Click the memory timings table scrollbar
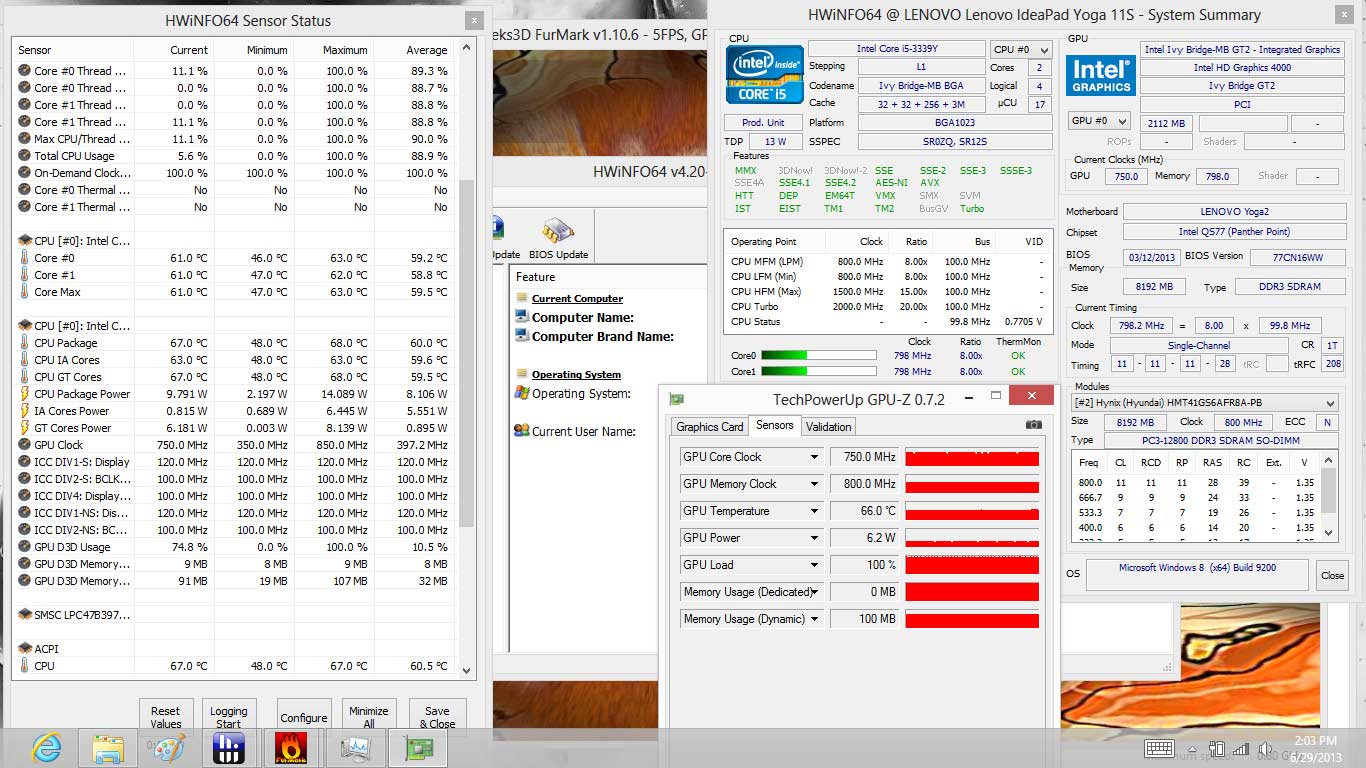The width and height of the screenshot is (1366, 768). click(1329, 496)
